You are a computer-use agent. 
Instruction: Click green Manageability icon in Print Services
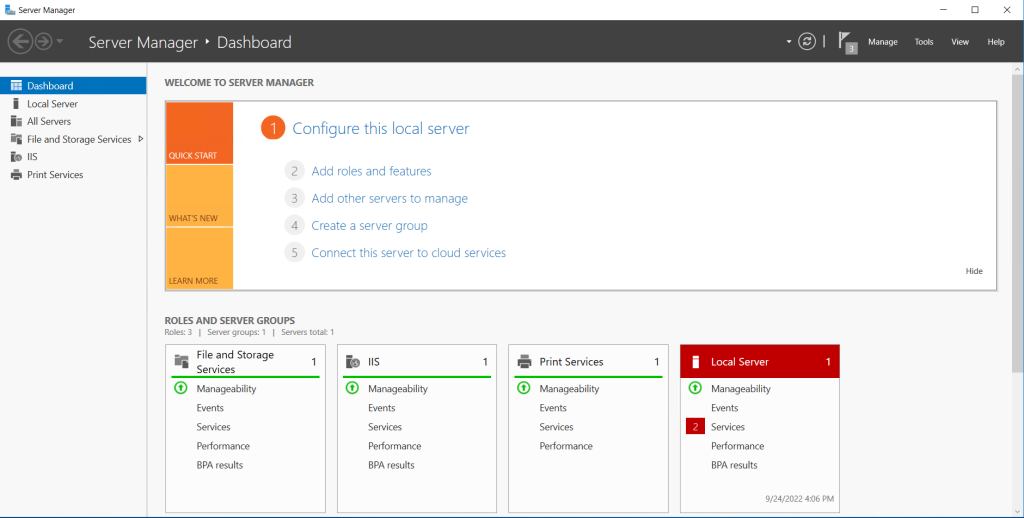tap(523, 388)
